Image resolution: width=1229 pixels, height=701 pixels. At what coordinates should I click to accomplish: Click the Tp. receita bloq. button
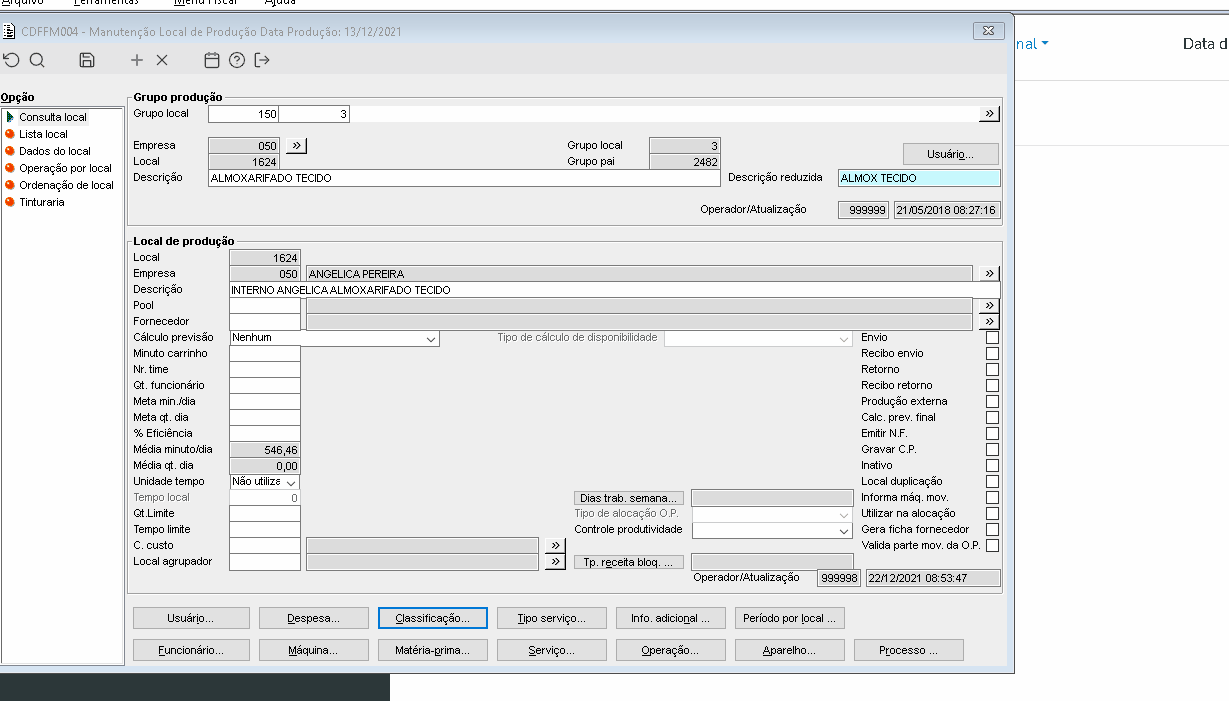(x=629, y=562)
